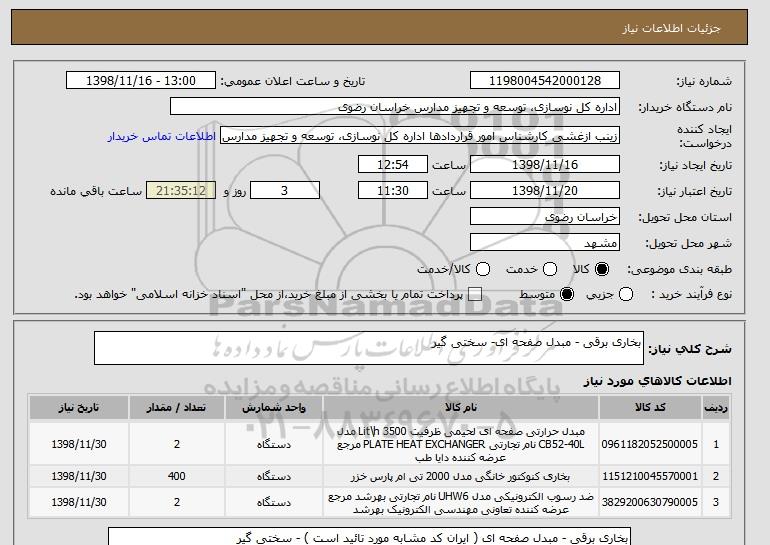The image size is (770, 545).
Task: Select the متوسط purchase type radio
Action: (567, 295)
